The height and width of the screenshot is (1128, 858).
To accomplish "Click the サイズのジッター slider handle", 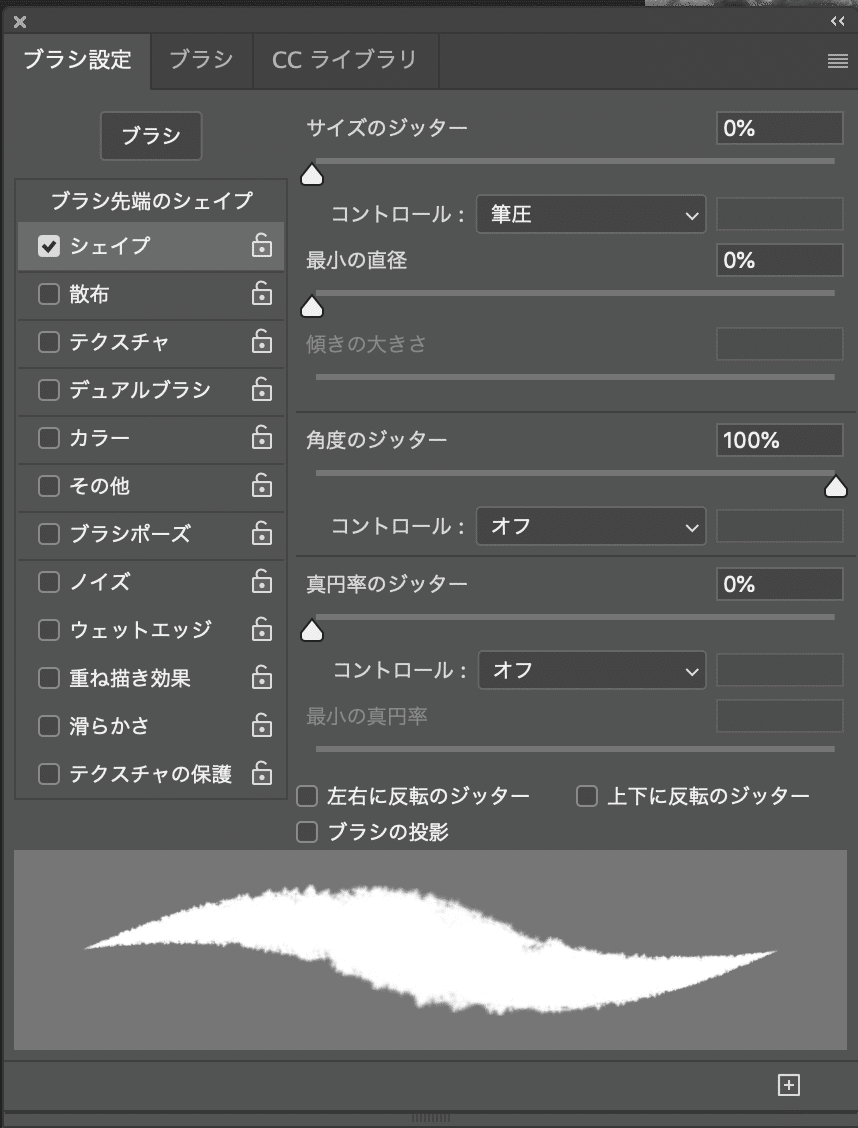I will tap(311, 175).
